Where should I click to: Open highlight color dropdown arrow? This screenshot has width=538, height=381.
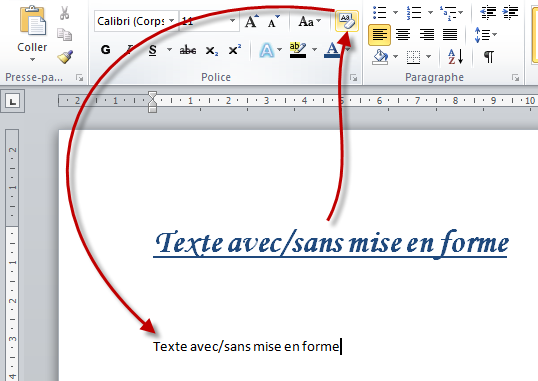click(x=314, y=50)
